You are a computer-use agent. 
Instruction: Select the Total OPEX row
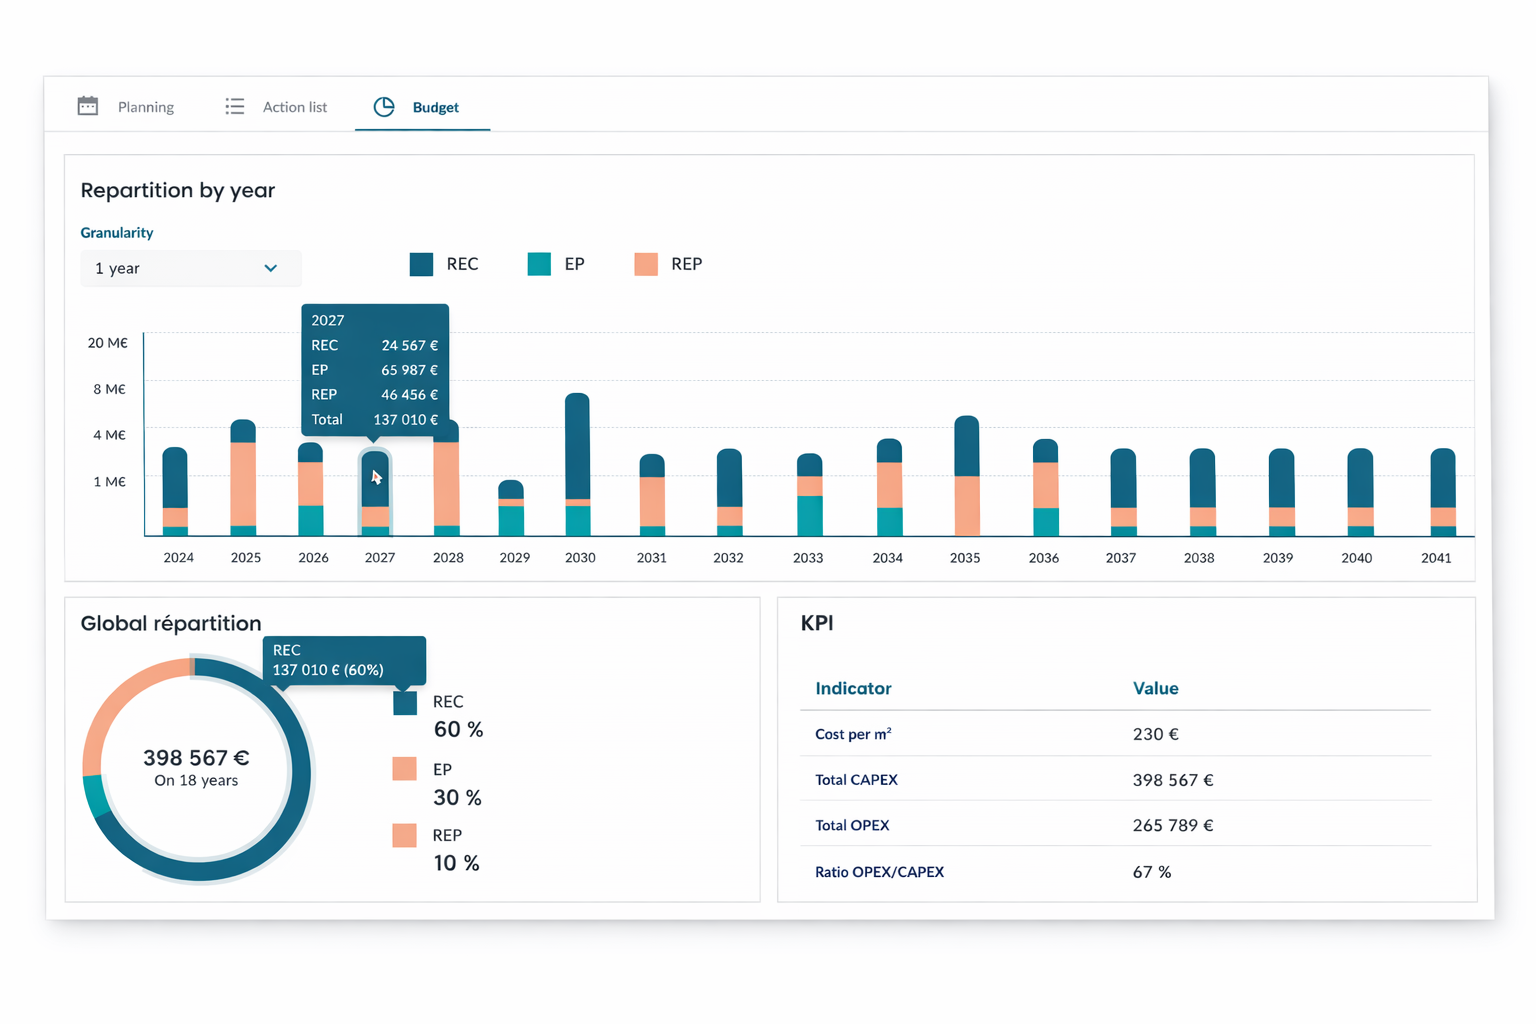point(1115,825)
